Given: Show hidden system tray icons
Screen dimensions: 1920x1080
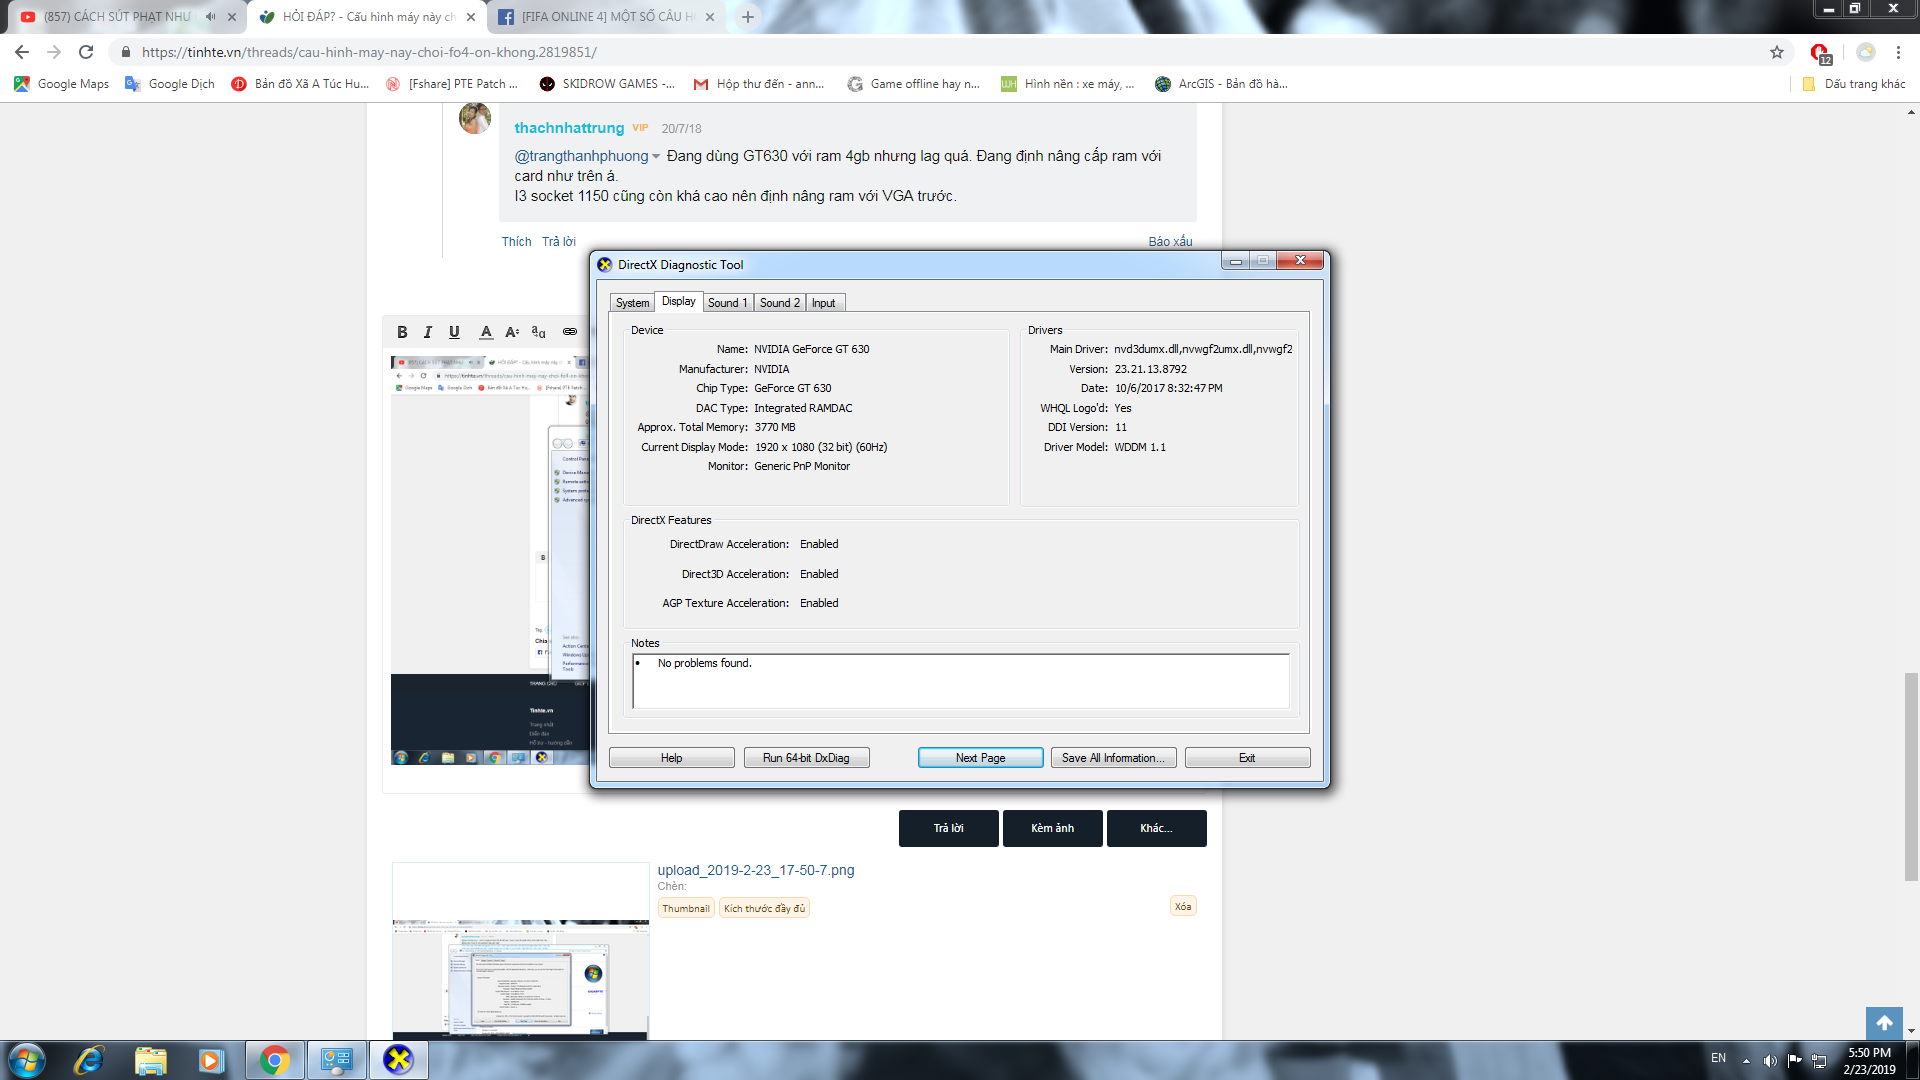Looking at the screenshot, I should click(x=1746, y=1060).
